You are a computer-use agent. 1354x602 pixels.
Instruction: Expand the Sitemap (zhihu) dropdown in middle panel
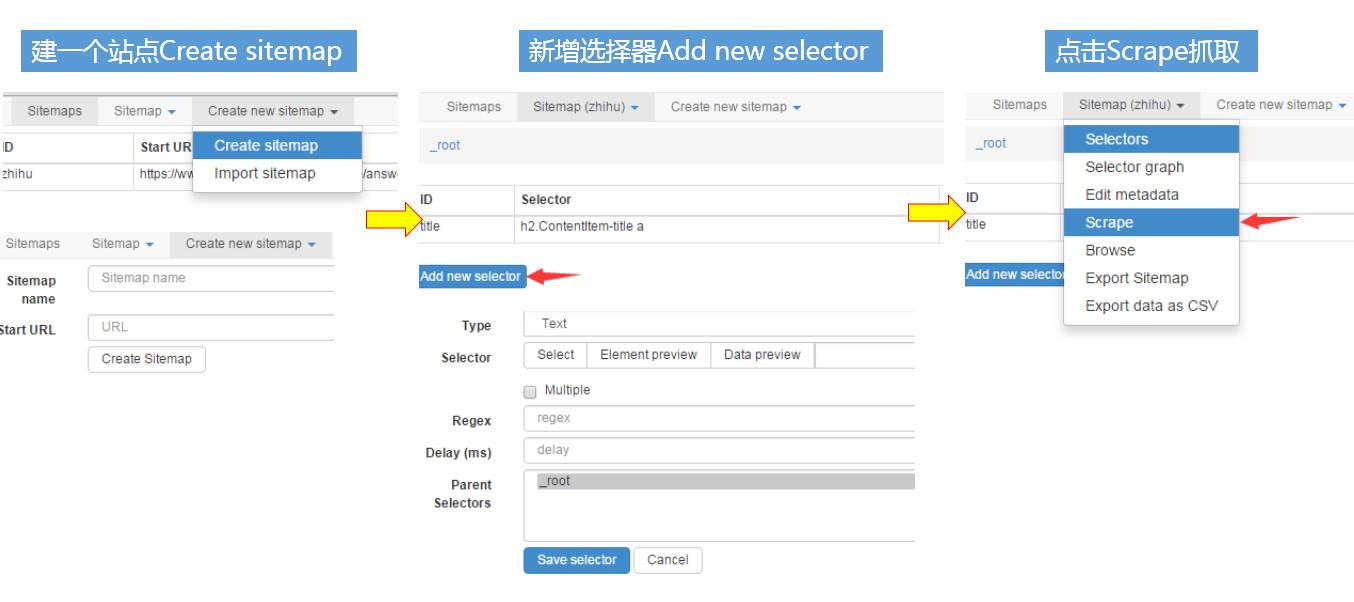(x=585, y=107)
